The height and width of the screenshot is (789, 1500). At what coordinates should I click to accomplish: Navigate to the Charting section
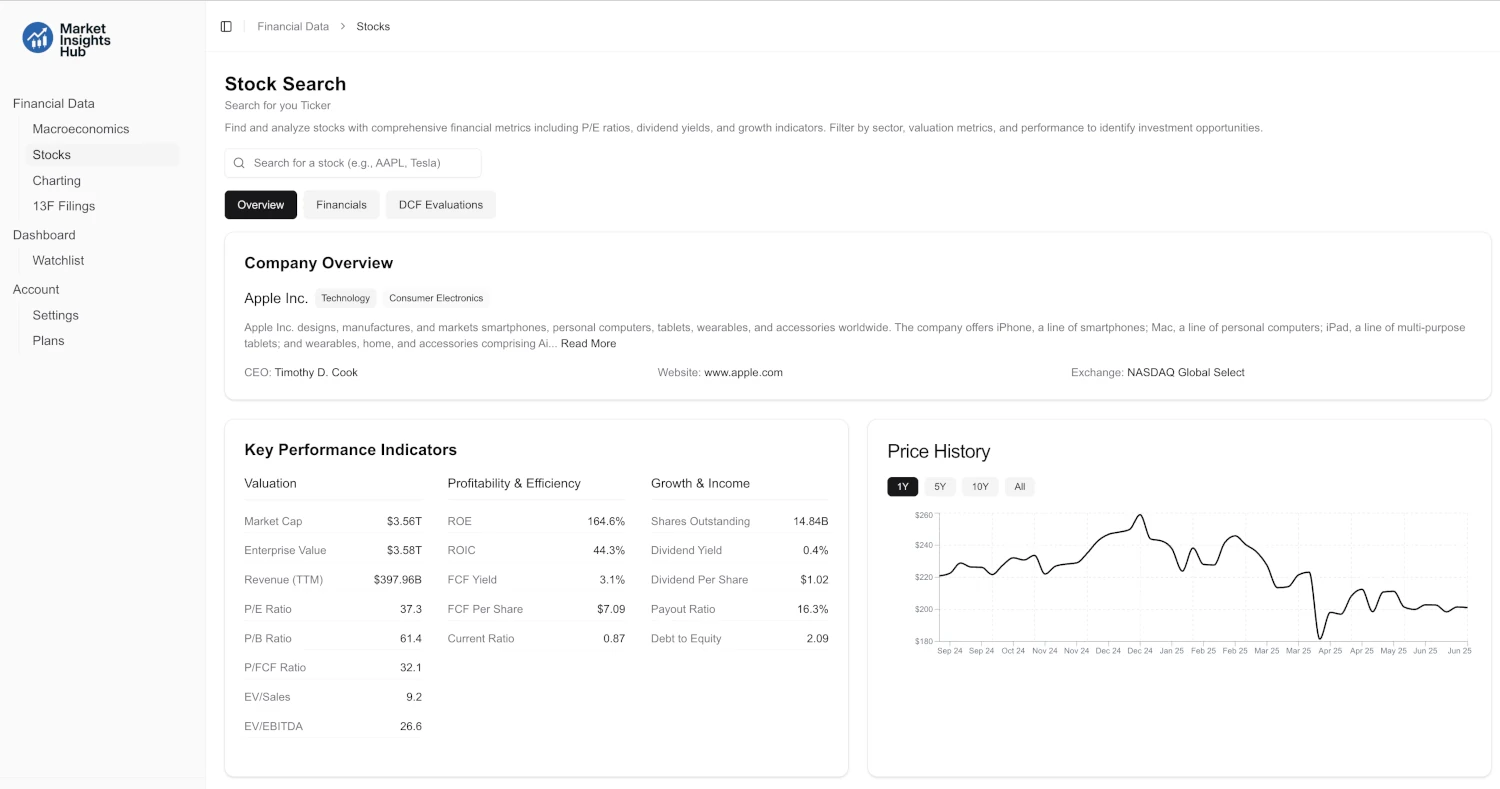pyautogui.click(x=57, y=180)
